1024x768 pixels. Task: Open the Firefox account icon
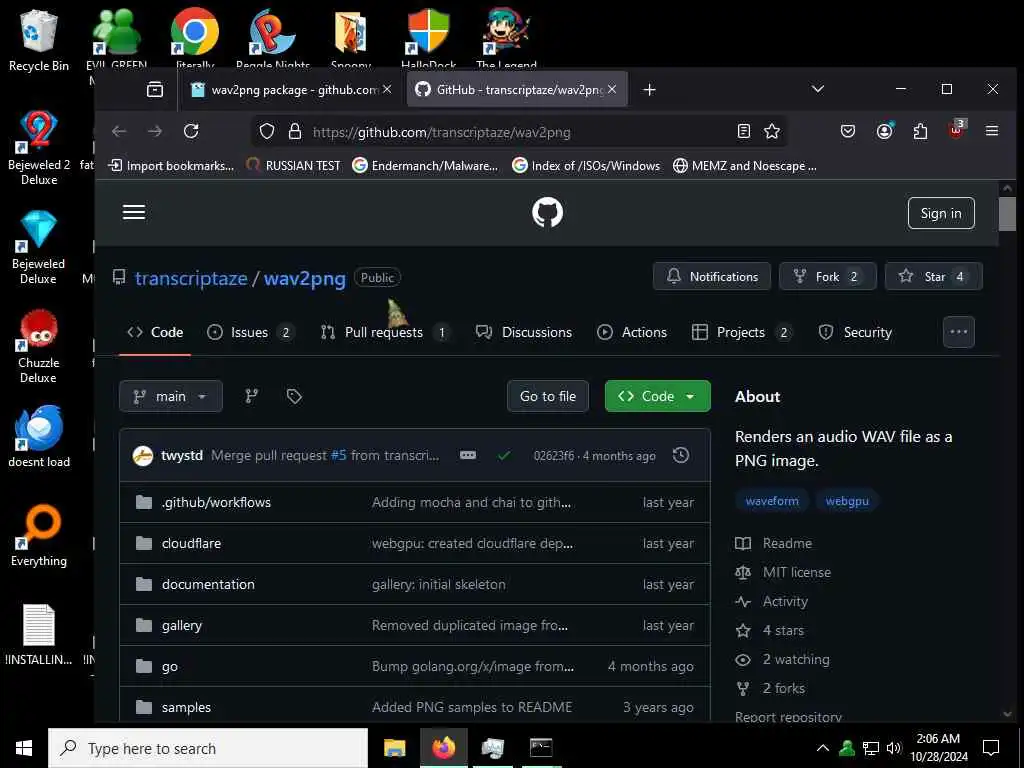point(884,131)
